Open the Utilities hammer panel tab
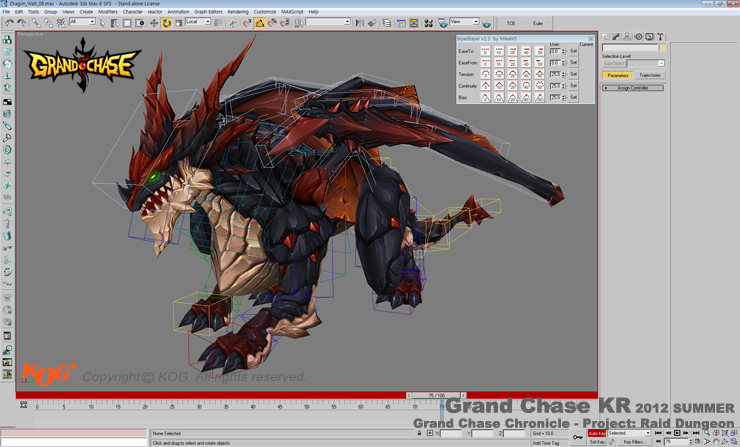This screenshot has width=740, height=447. (x=660, y=37)
